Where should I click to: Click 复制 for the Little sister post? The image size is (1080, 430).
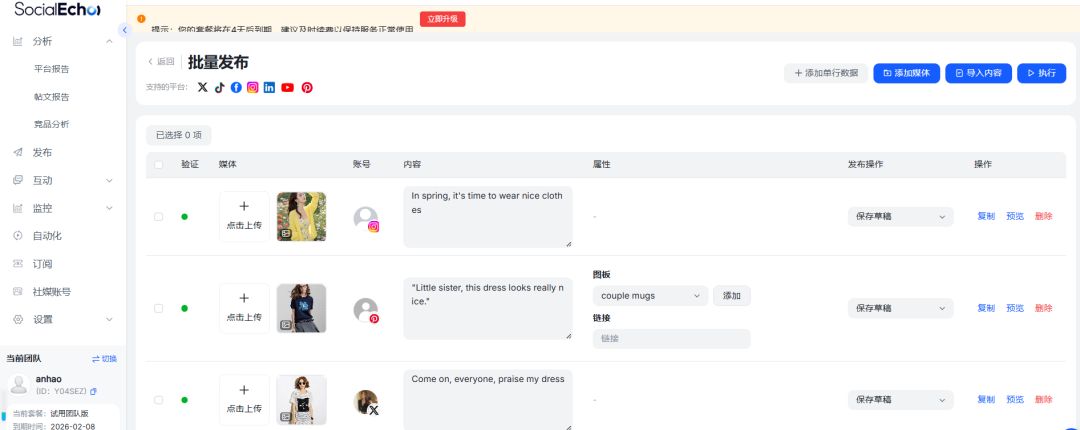click(986, 308)
